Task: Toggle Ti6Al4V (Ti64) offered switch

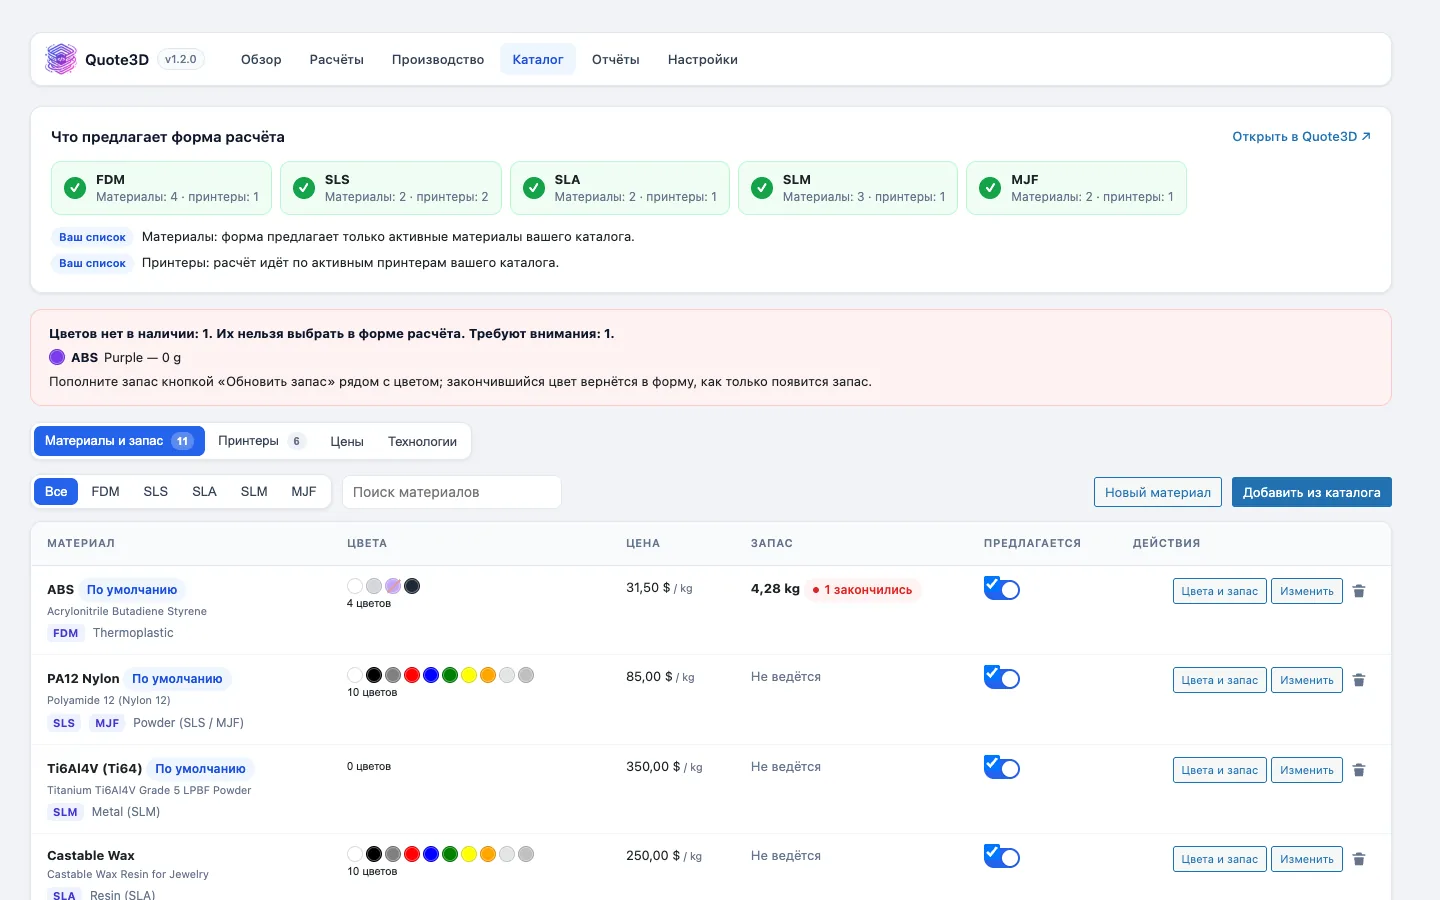Action: click(x=1001, y=768)
